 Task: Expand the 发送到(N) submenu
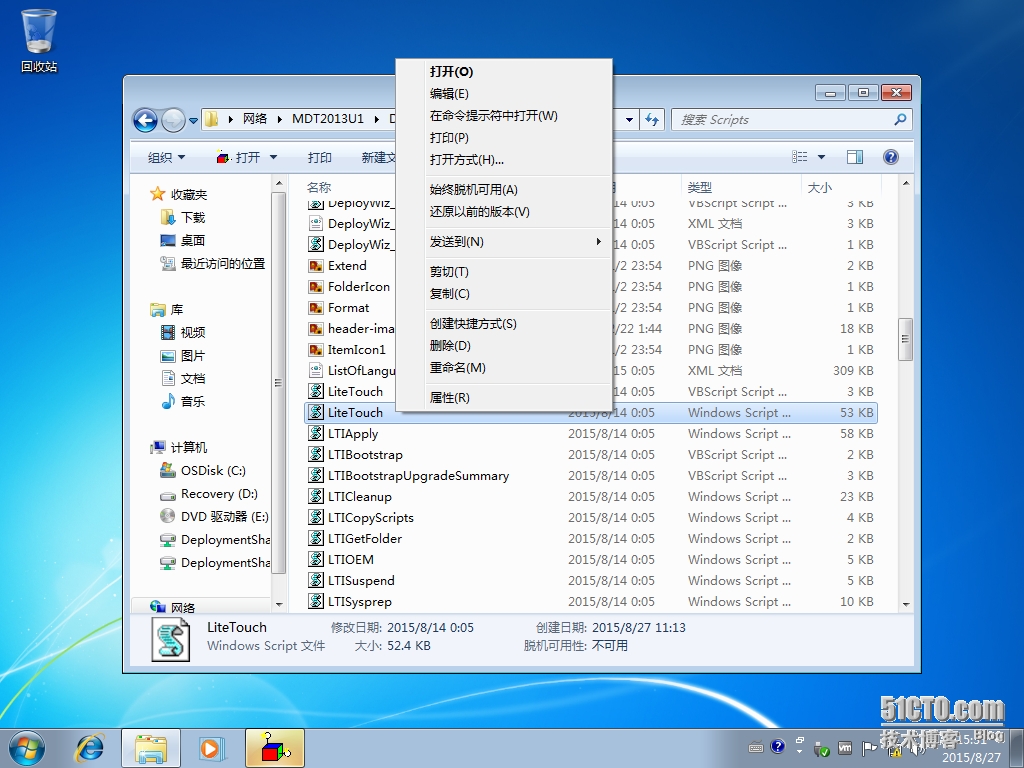pyautogui.click(x=504, y=242)
